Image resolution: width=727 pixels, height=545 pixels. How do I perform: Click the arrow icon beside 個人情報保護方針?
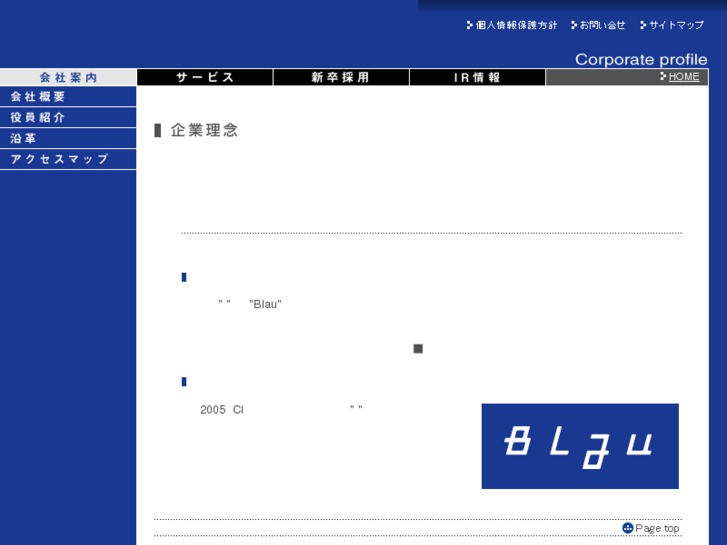click(470, 25)
